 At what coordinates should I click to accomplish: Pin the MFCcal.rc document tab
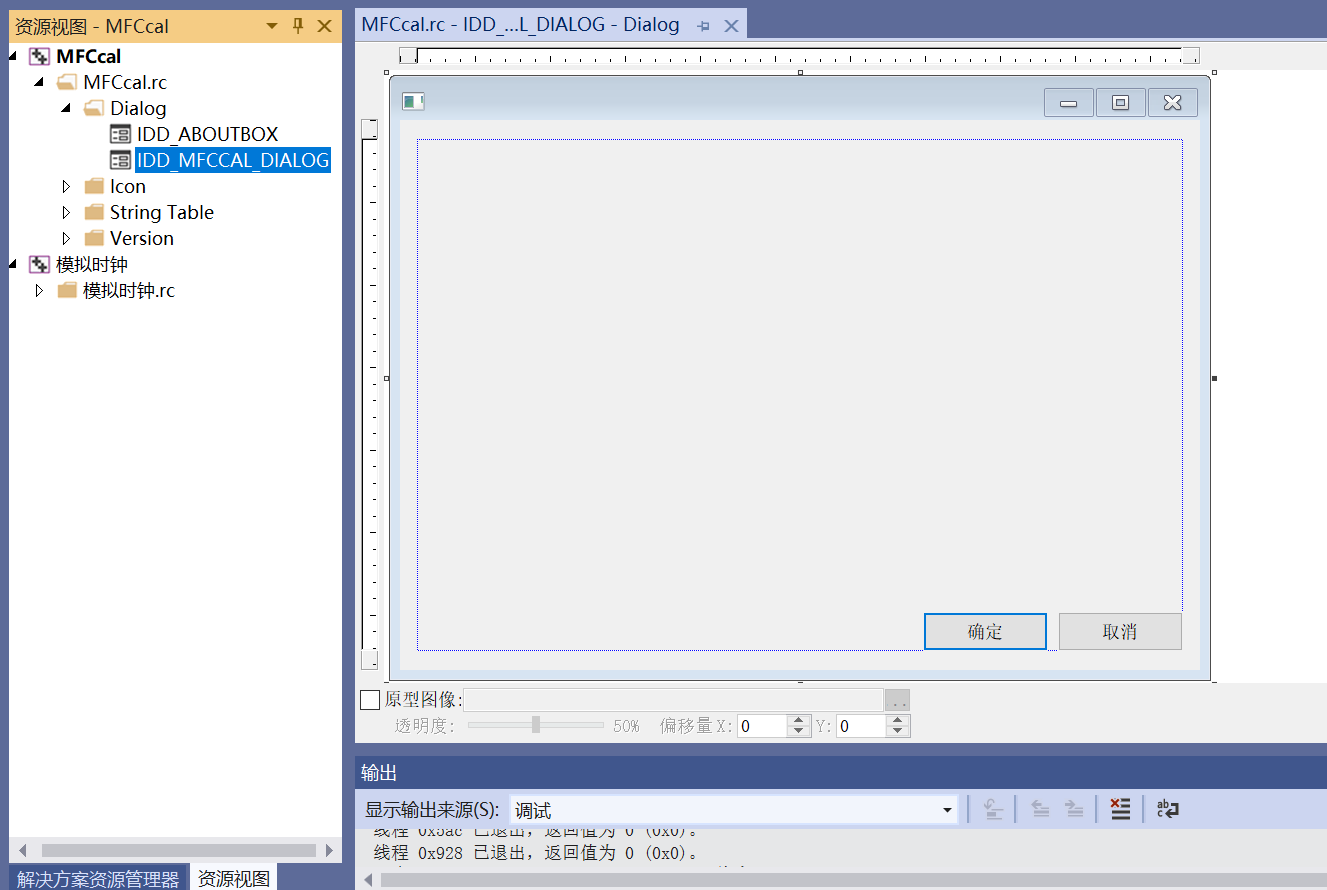pyautogui.click(x=704, y=26)
